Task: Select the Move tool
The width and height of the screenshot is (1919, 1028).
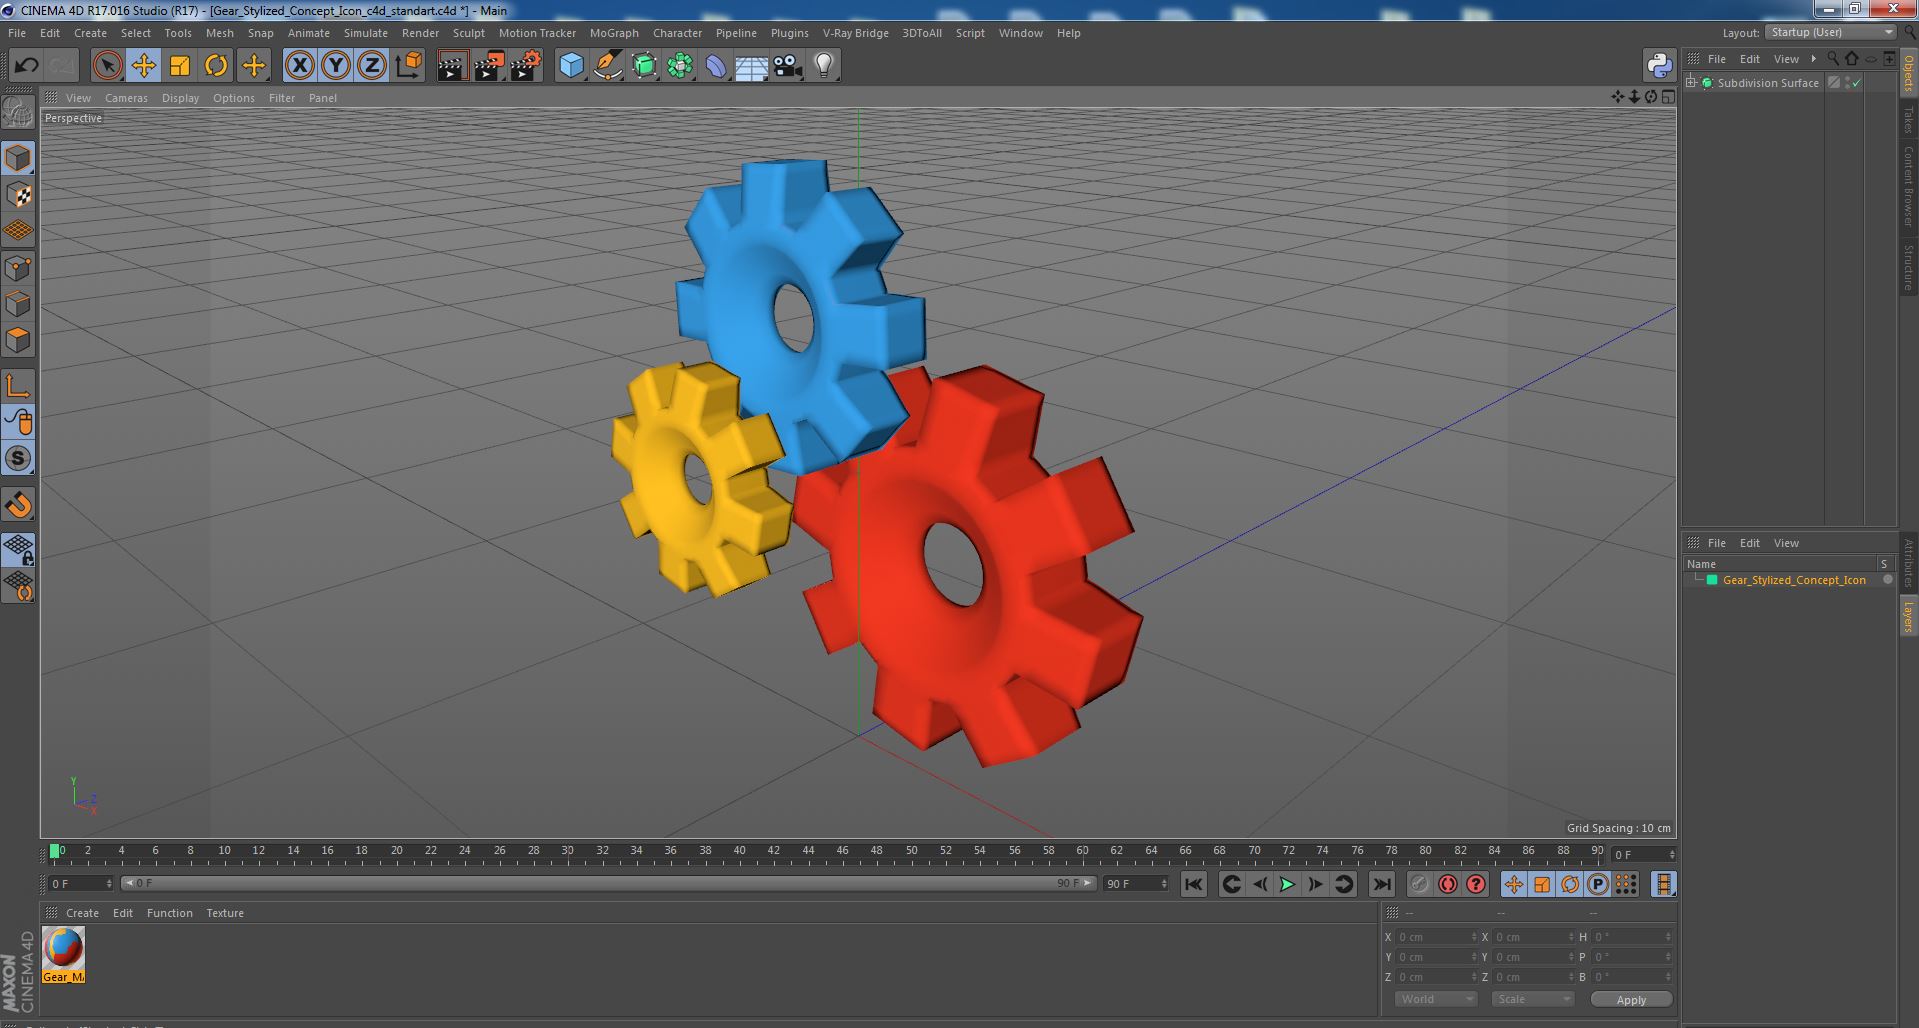Action: click(143, 66)
